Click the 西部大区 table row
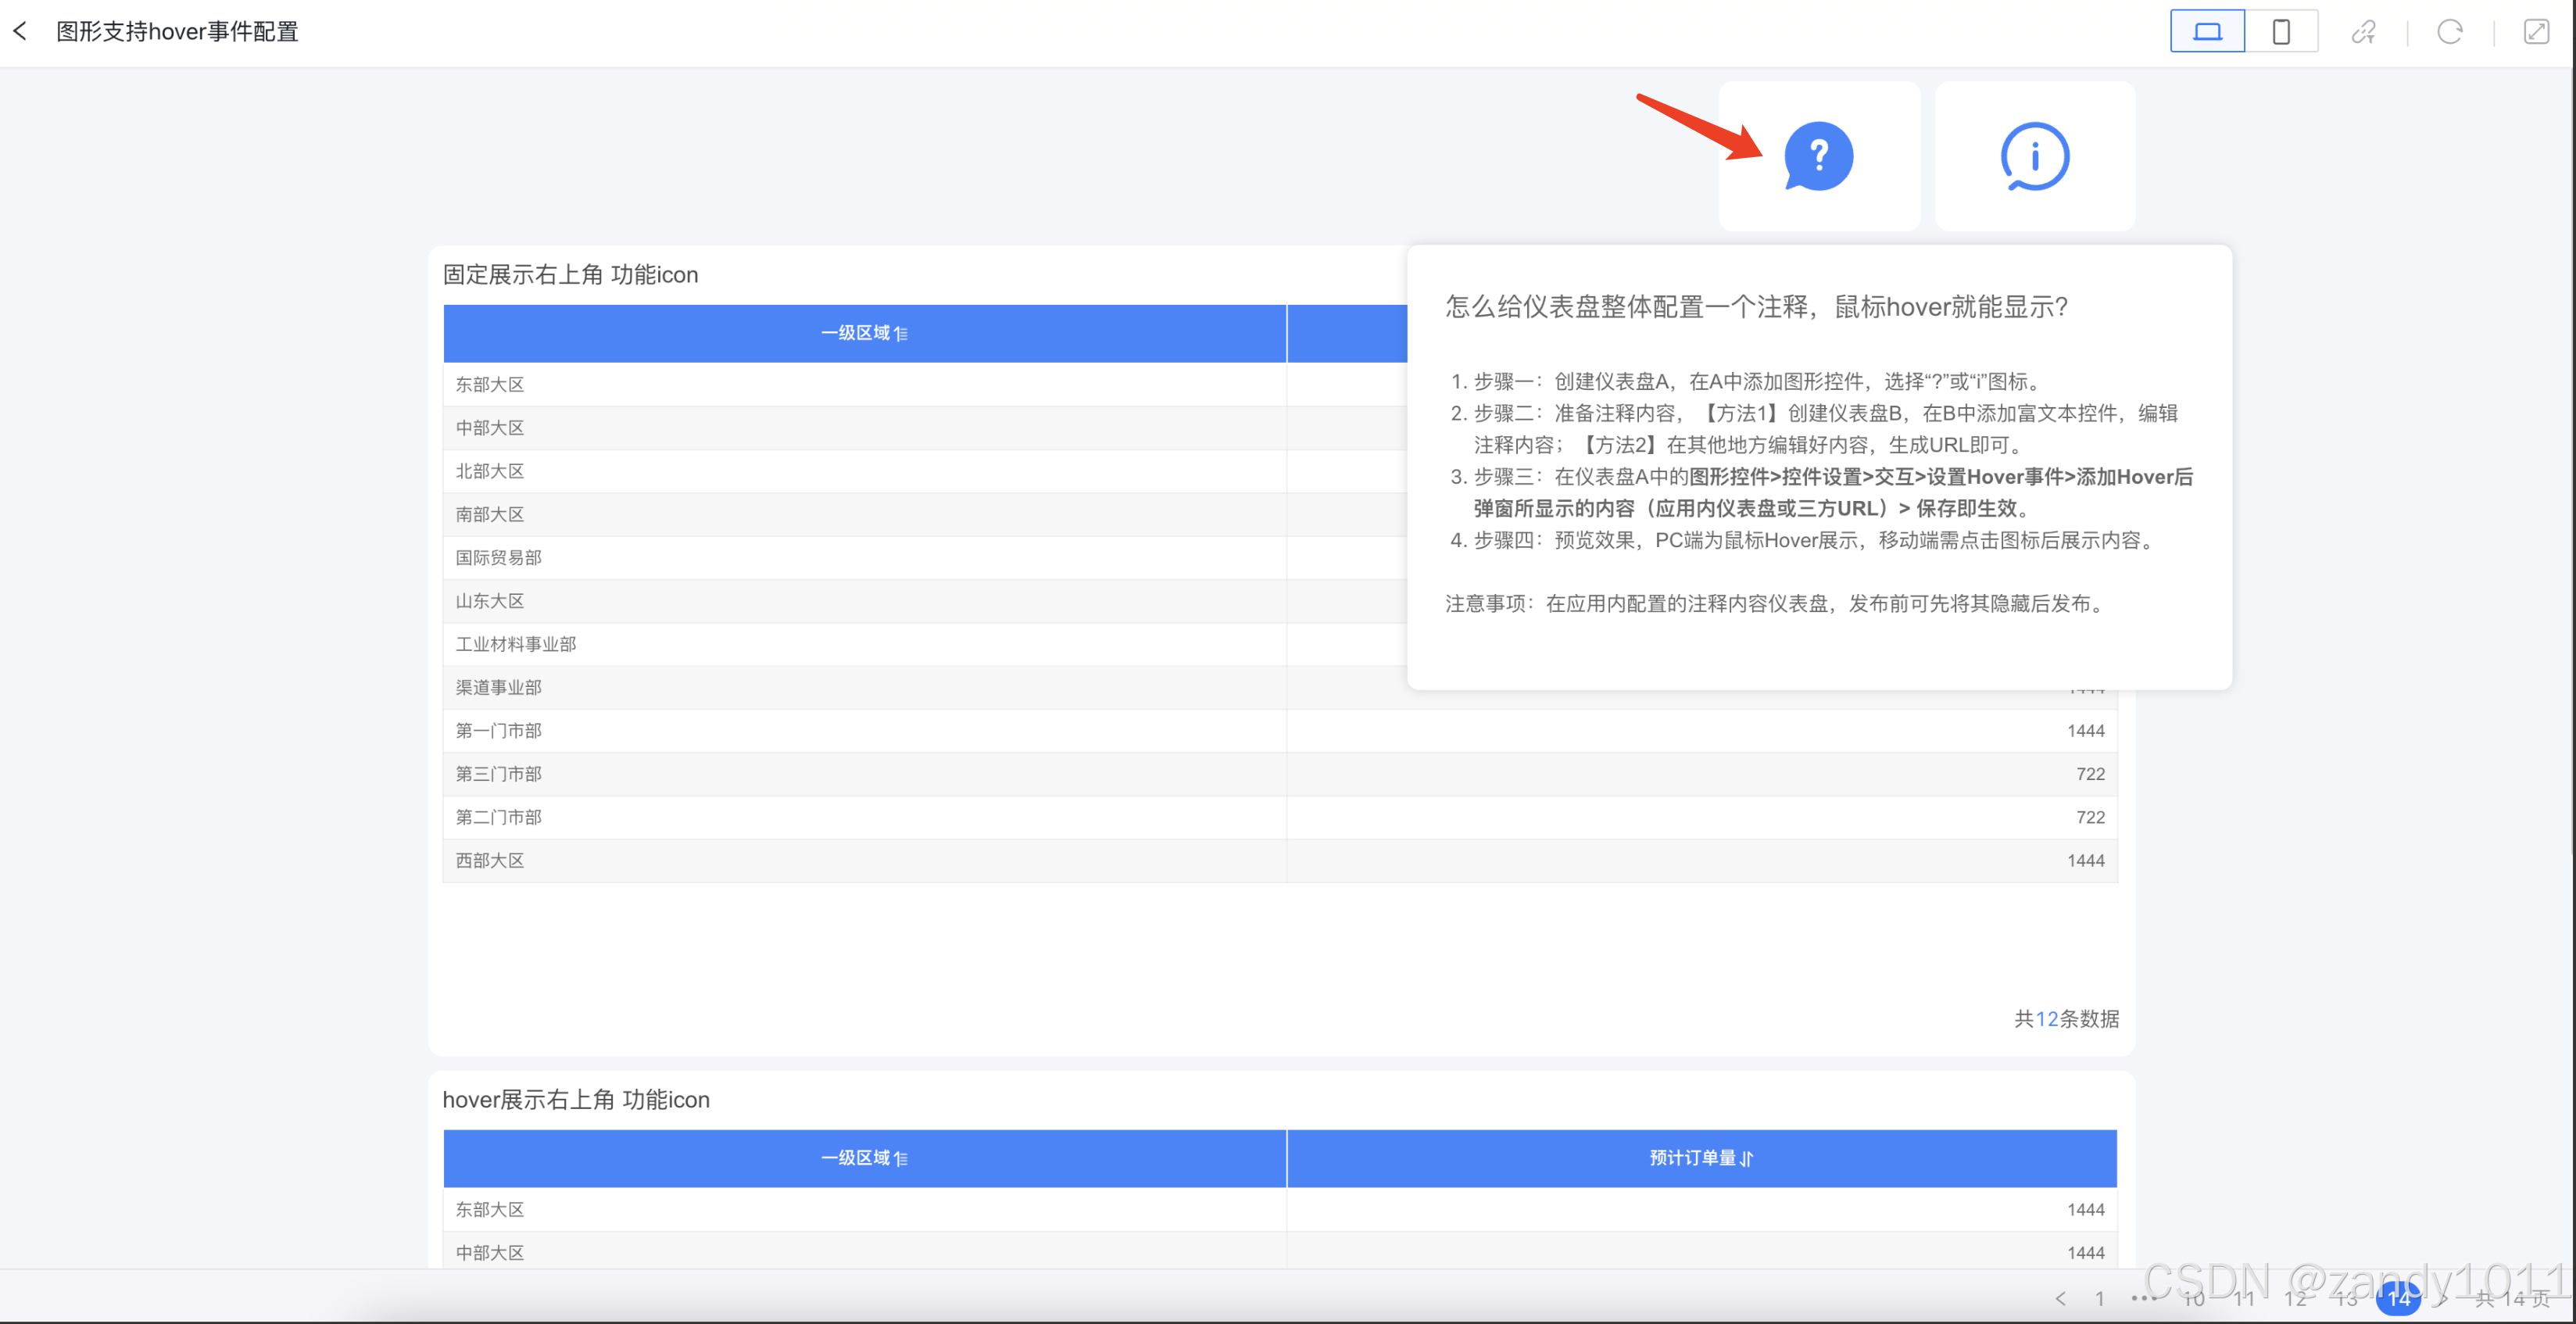 [x=490, y=860]
